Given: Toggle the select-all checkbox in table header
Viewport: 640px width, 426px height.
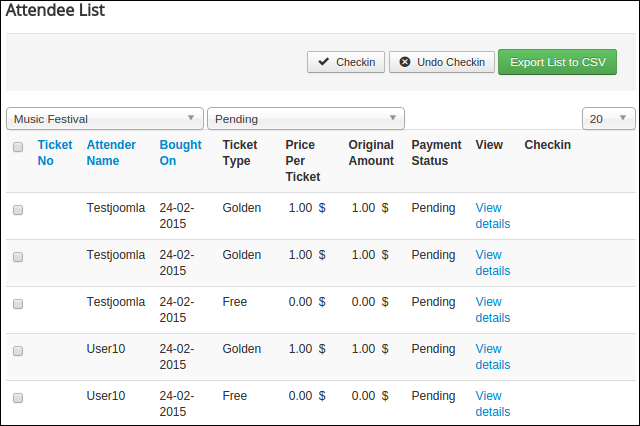Looking at the screenshot, I should [18, 147].
